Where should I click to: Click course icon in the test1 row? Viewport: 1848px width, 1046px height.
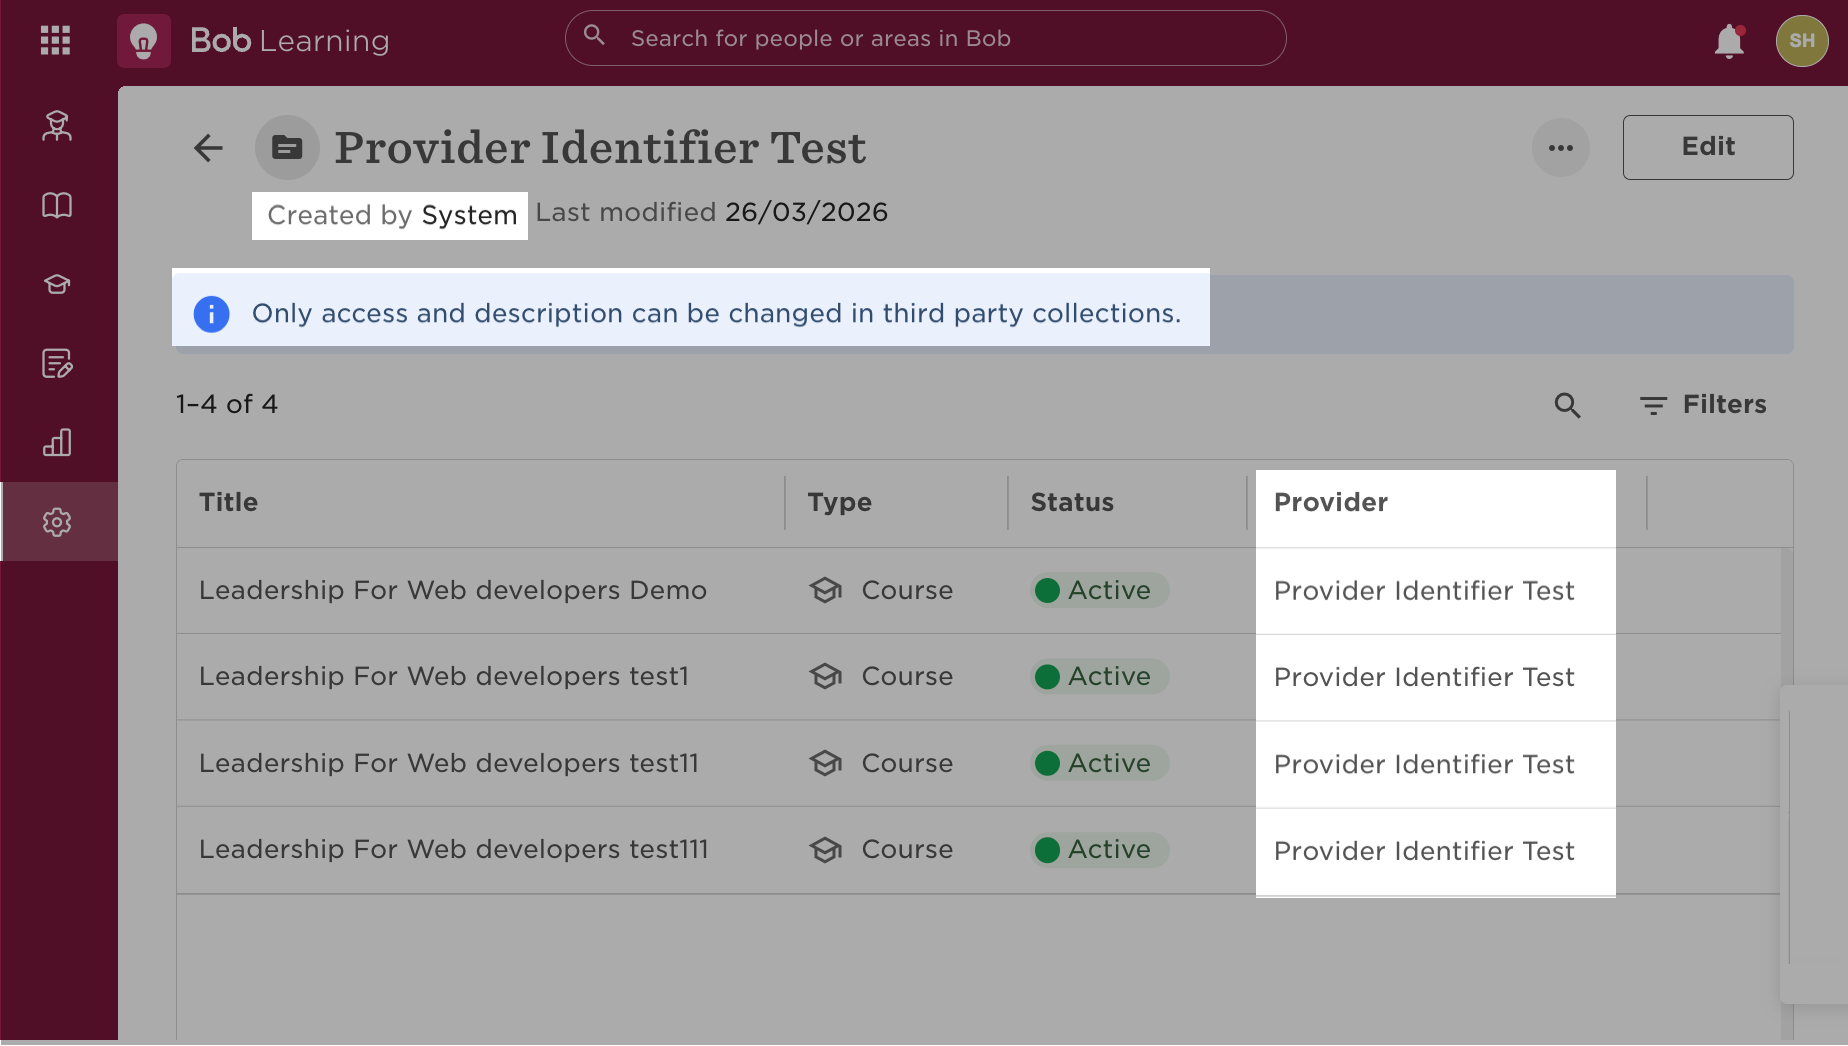[x=826, y=676]
